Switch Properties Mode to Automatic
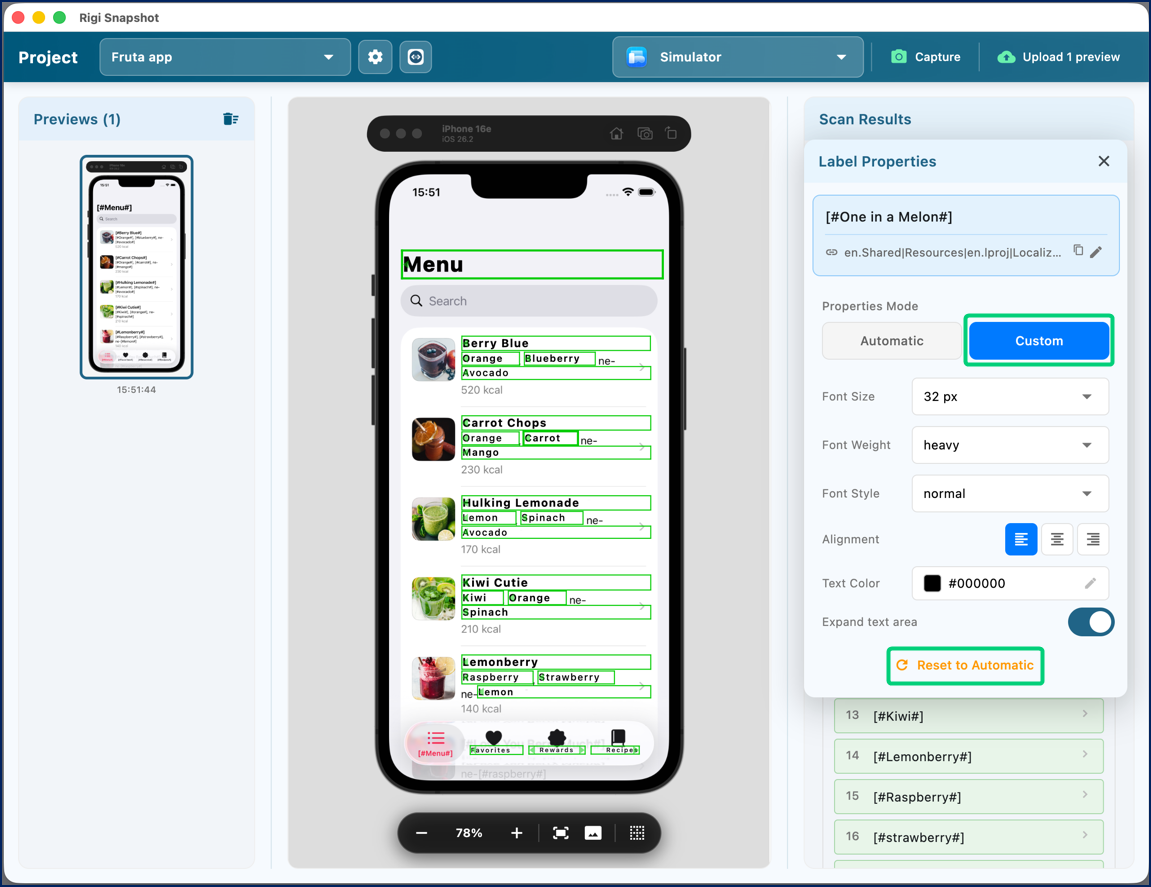 click(x=892, y=341)
